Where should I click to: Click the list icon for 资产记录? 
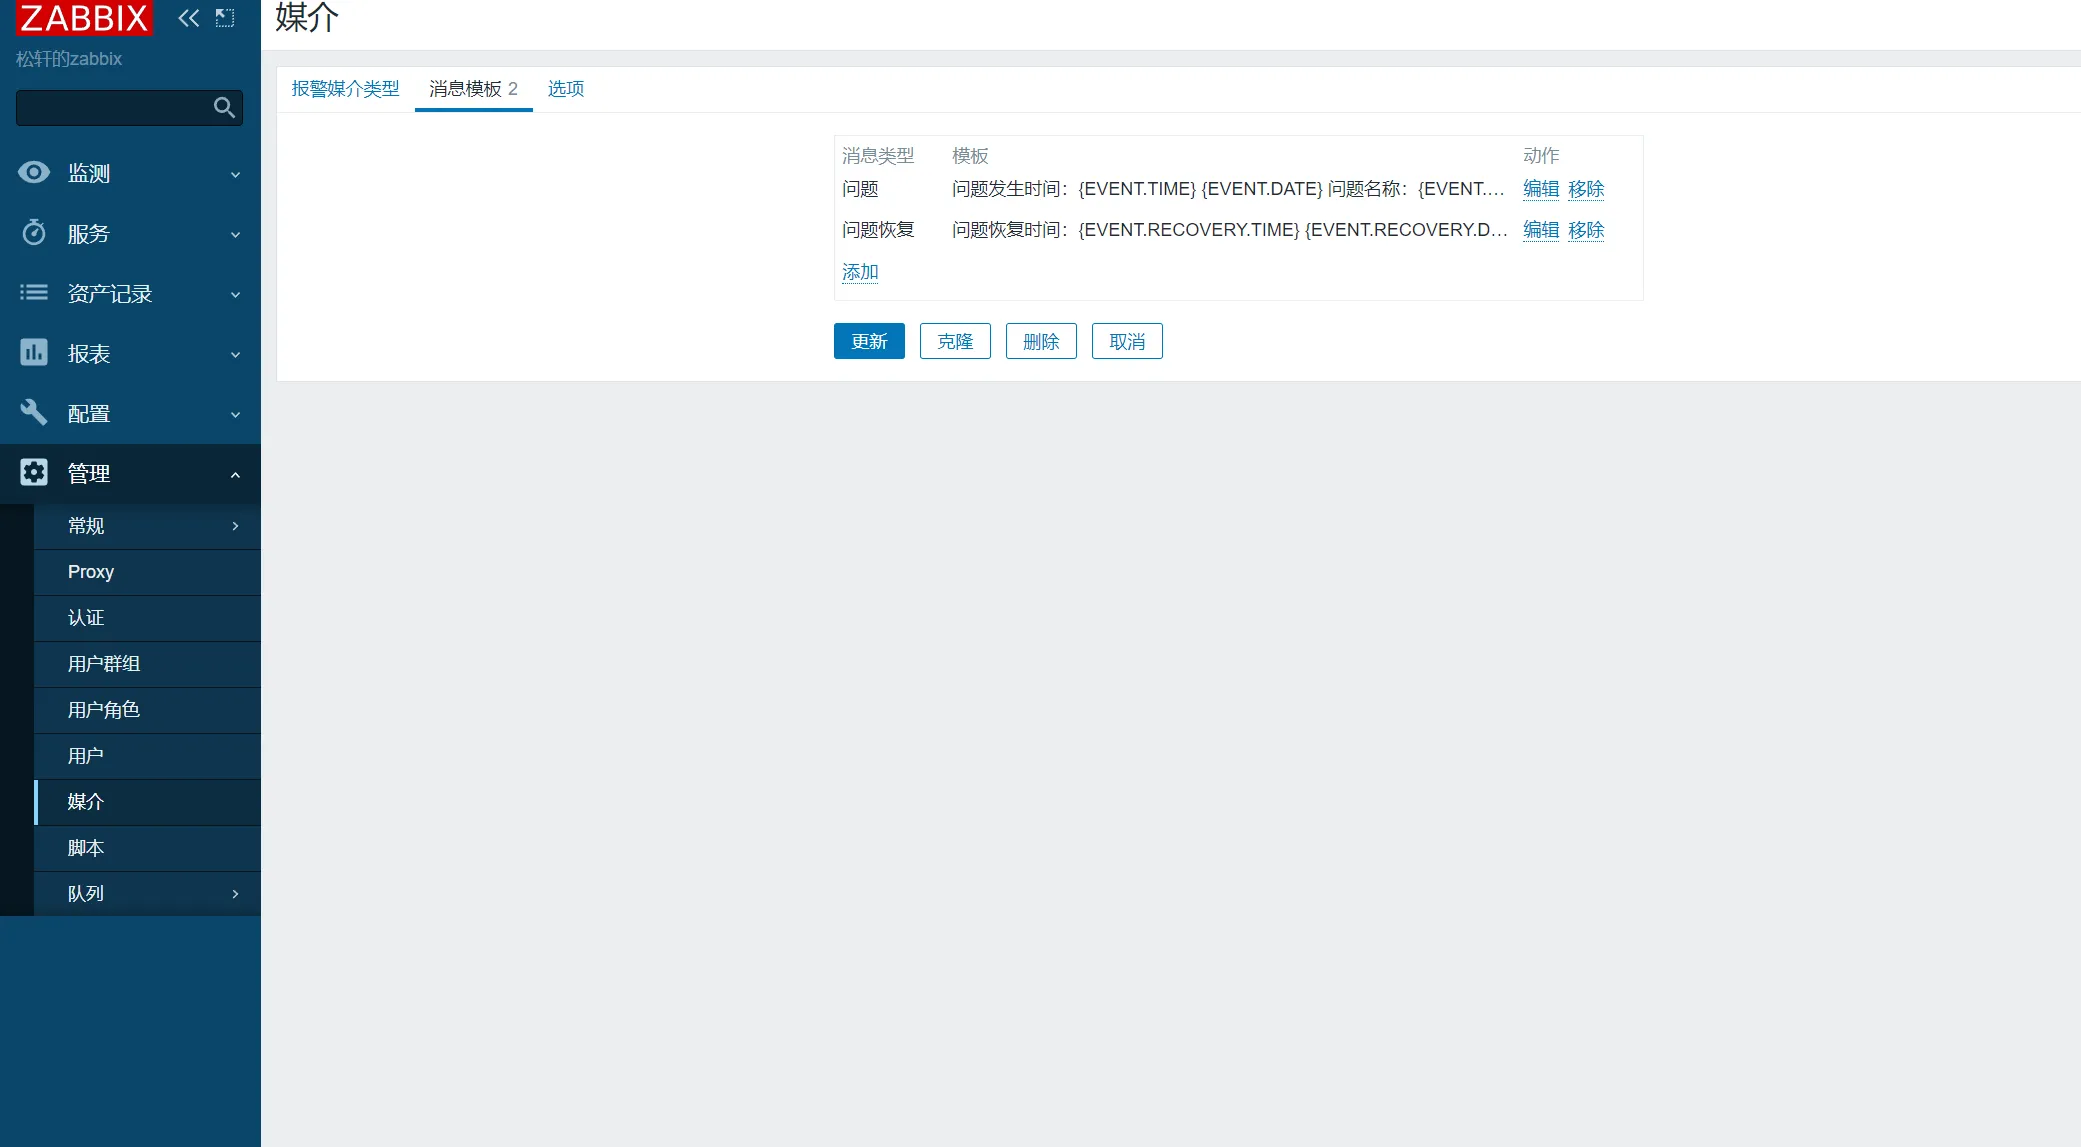(x=34, y=293)
